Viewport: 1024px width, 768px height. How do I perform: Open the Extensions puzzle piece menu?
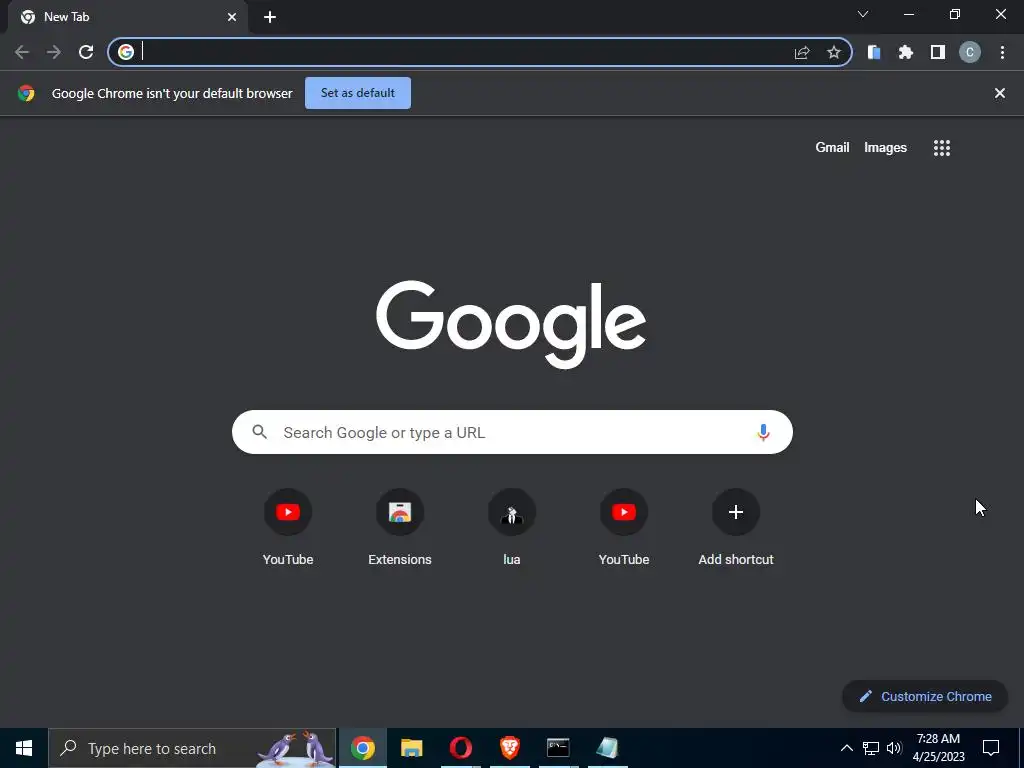[x=906, y=52]
